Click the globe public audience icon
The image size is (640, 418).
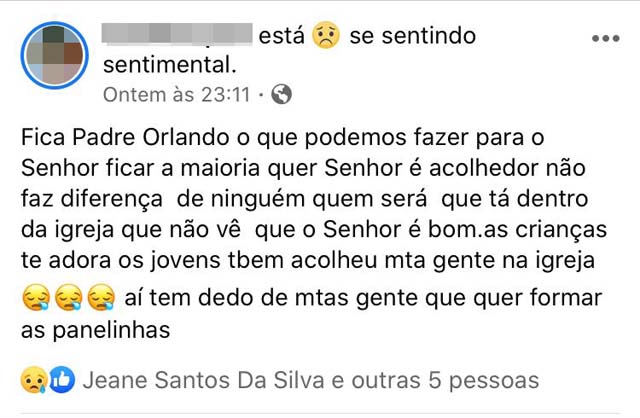[x=282, y=94]
